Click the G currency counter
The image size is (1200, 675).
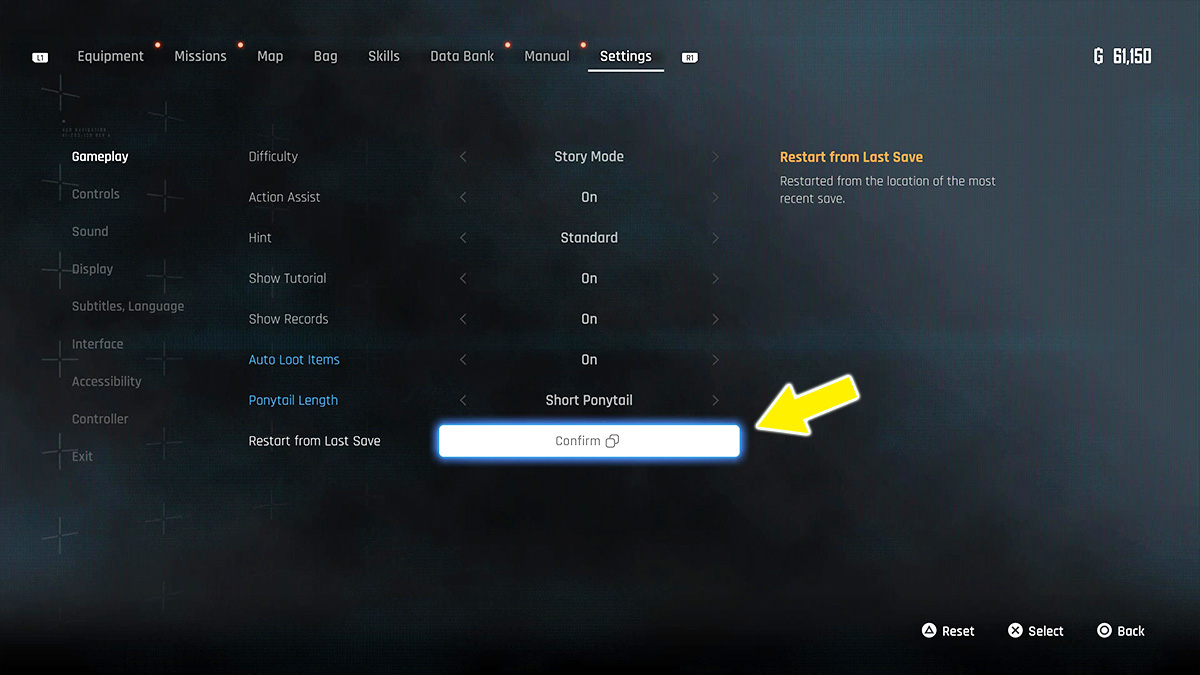pyautogui.click(x=1123, y=57)
